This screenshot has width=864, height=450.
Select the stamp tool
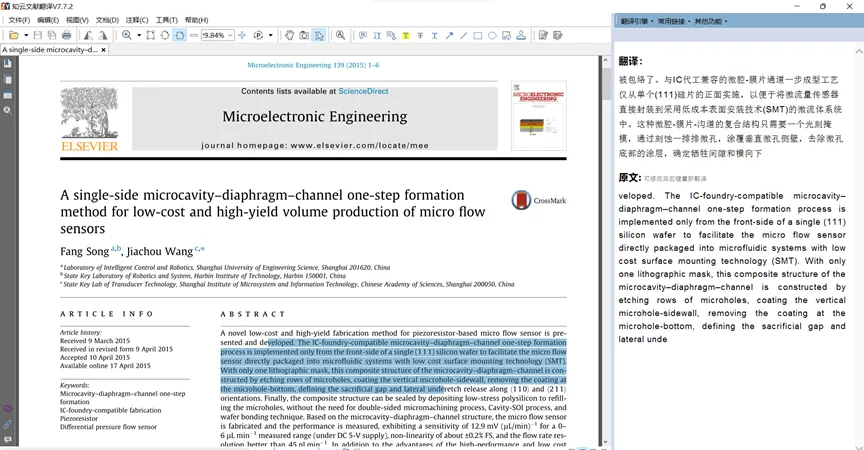pyautogui.click(x=521, y=35)
